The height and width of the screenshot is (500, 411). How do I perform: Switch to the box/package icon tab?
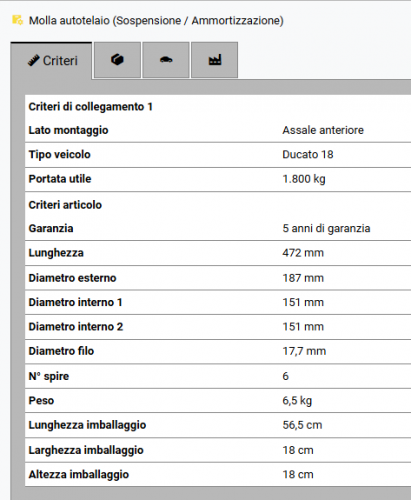117,60
